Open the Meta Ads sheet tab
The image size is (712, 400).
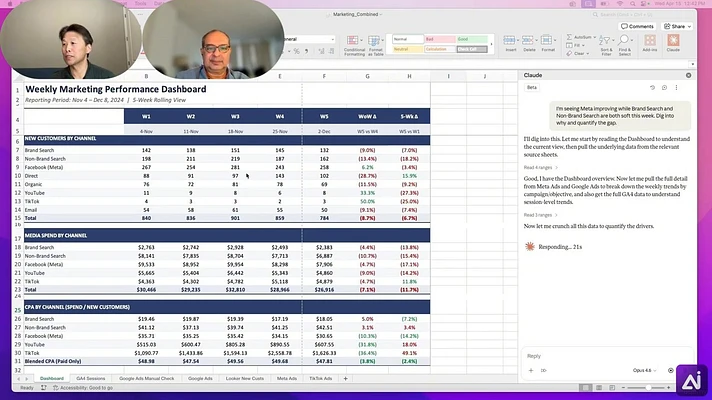[x=287, y=378]
